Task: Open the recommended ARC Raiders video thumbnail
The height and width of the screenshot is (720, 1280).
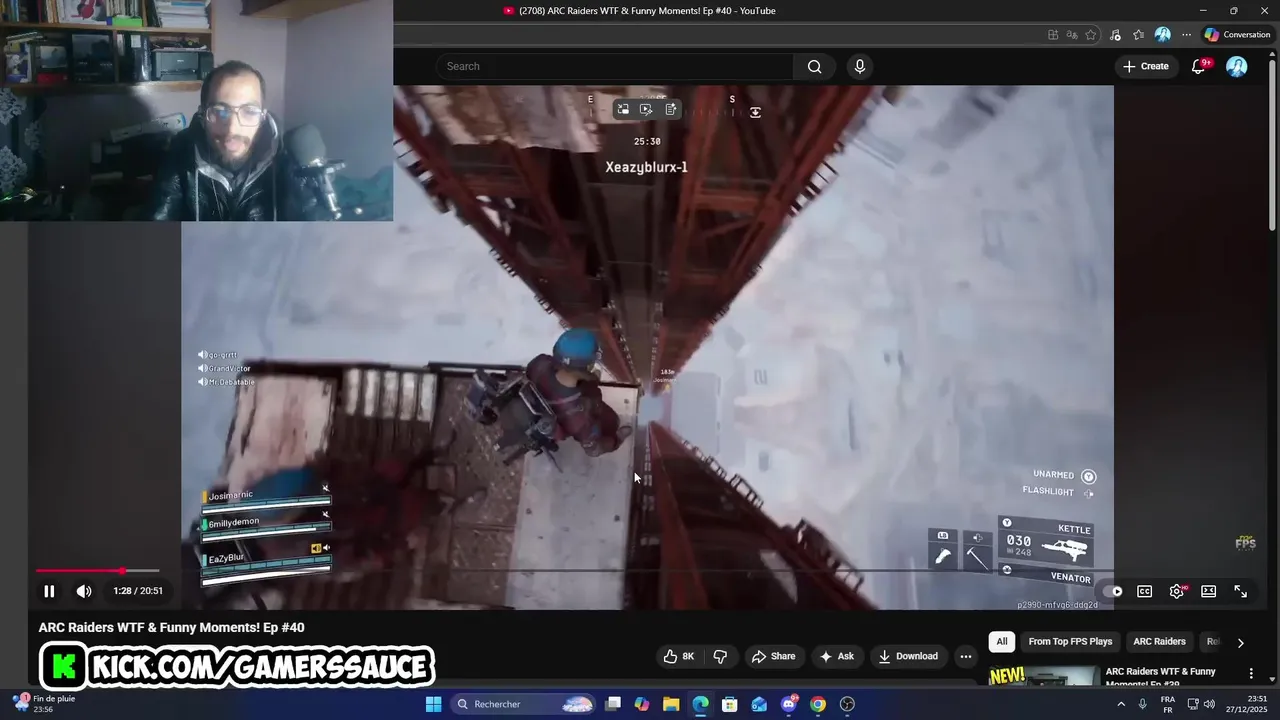Action: 1043,676
